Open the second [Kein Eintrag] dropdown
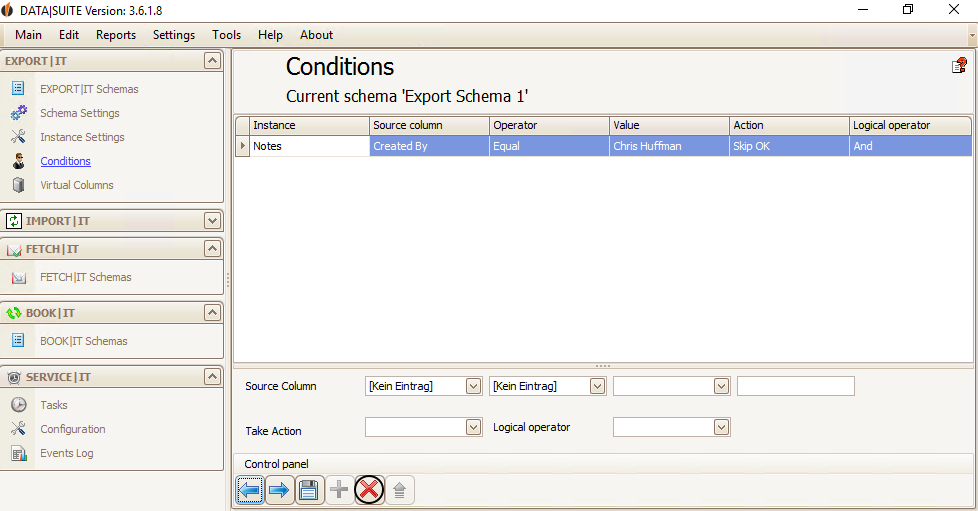Image resolution: width=978 pixels, height=511 pixels. pyautogui.click(x=597, y=386)
